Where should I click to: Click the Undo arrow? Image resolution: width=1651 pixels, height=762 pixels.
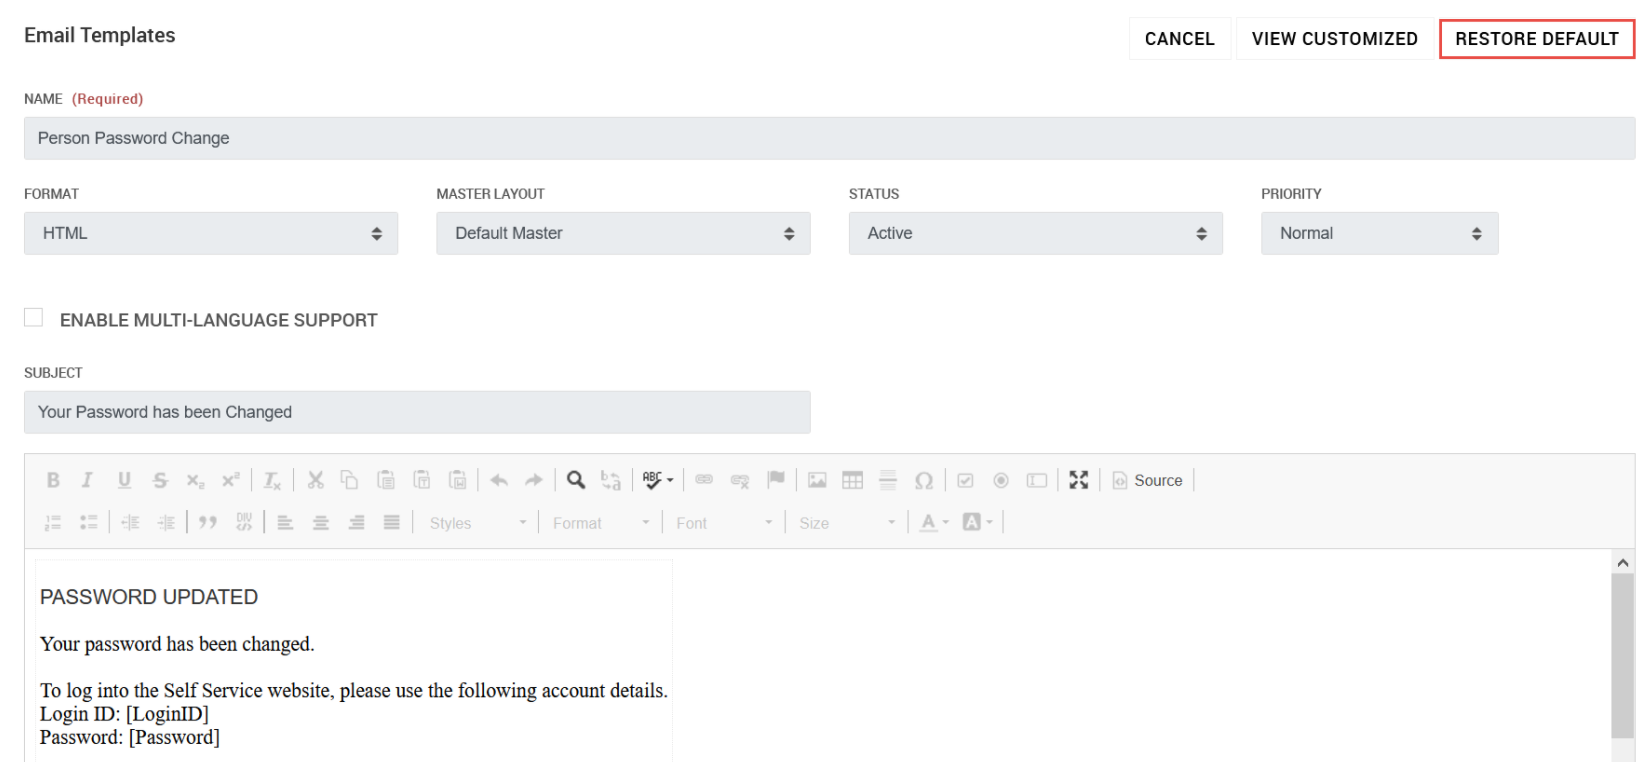pos(499,481)
